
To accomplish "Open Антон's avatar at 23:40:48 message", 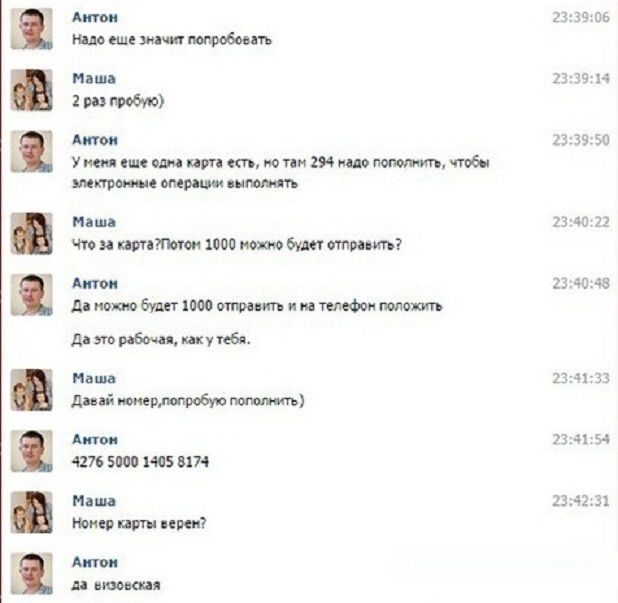I will pos(31,295).
